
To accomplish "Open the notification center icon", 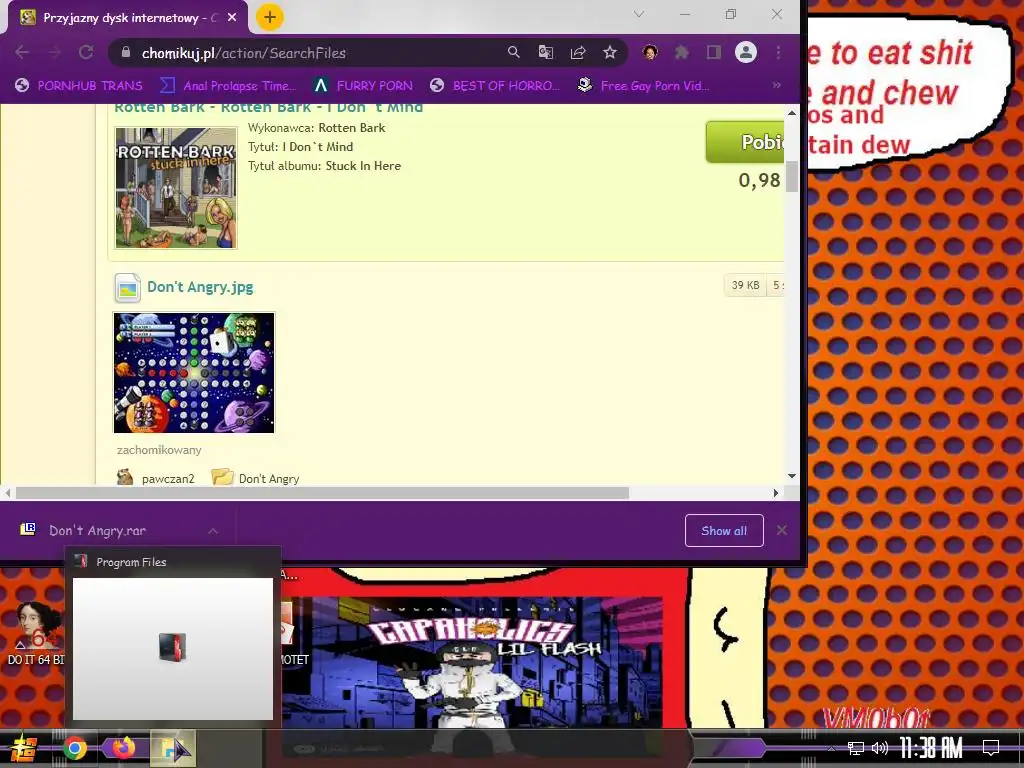I will click(991, 748).
